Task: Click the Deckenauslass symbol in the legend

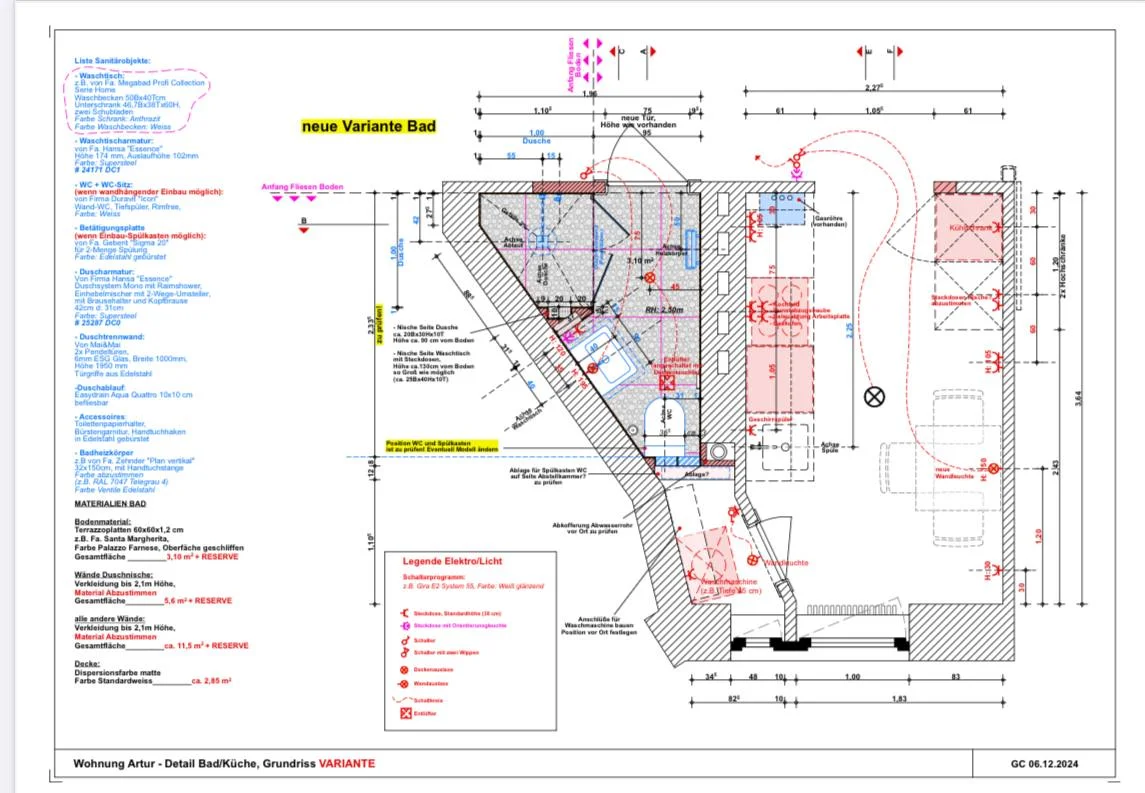Action: (405, 668)
